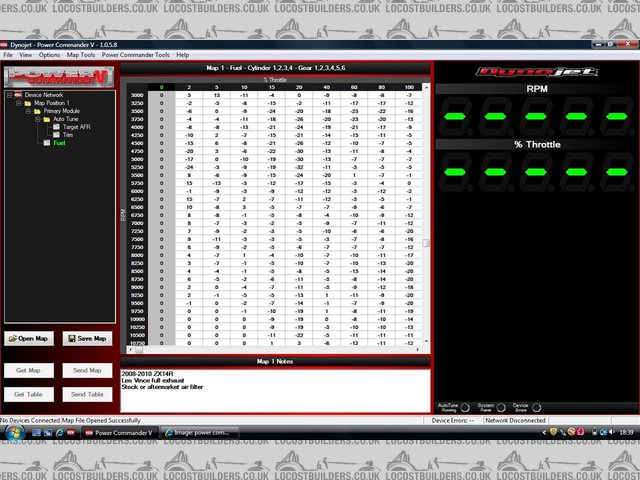Image resolution: width=640 pixels, height=480 pixels.
Task: Click the cell at 3000 RPM, 5% throttle
Action: pos(217,95)
